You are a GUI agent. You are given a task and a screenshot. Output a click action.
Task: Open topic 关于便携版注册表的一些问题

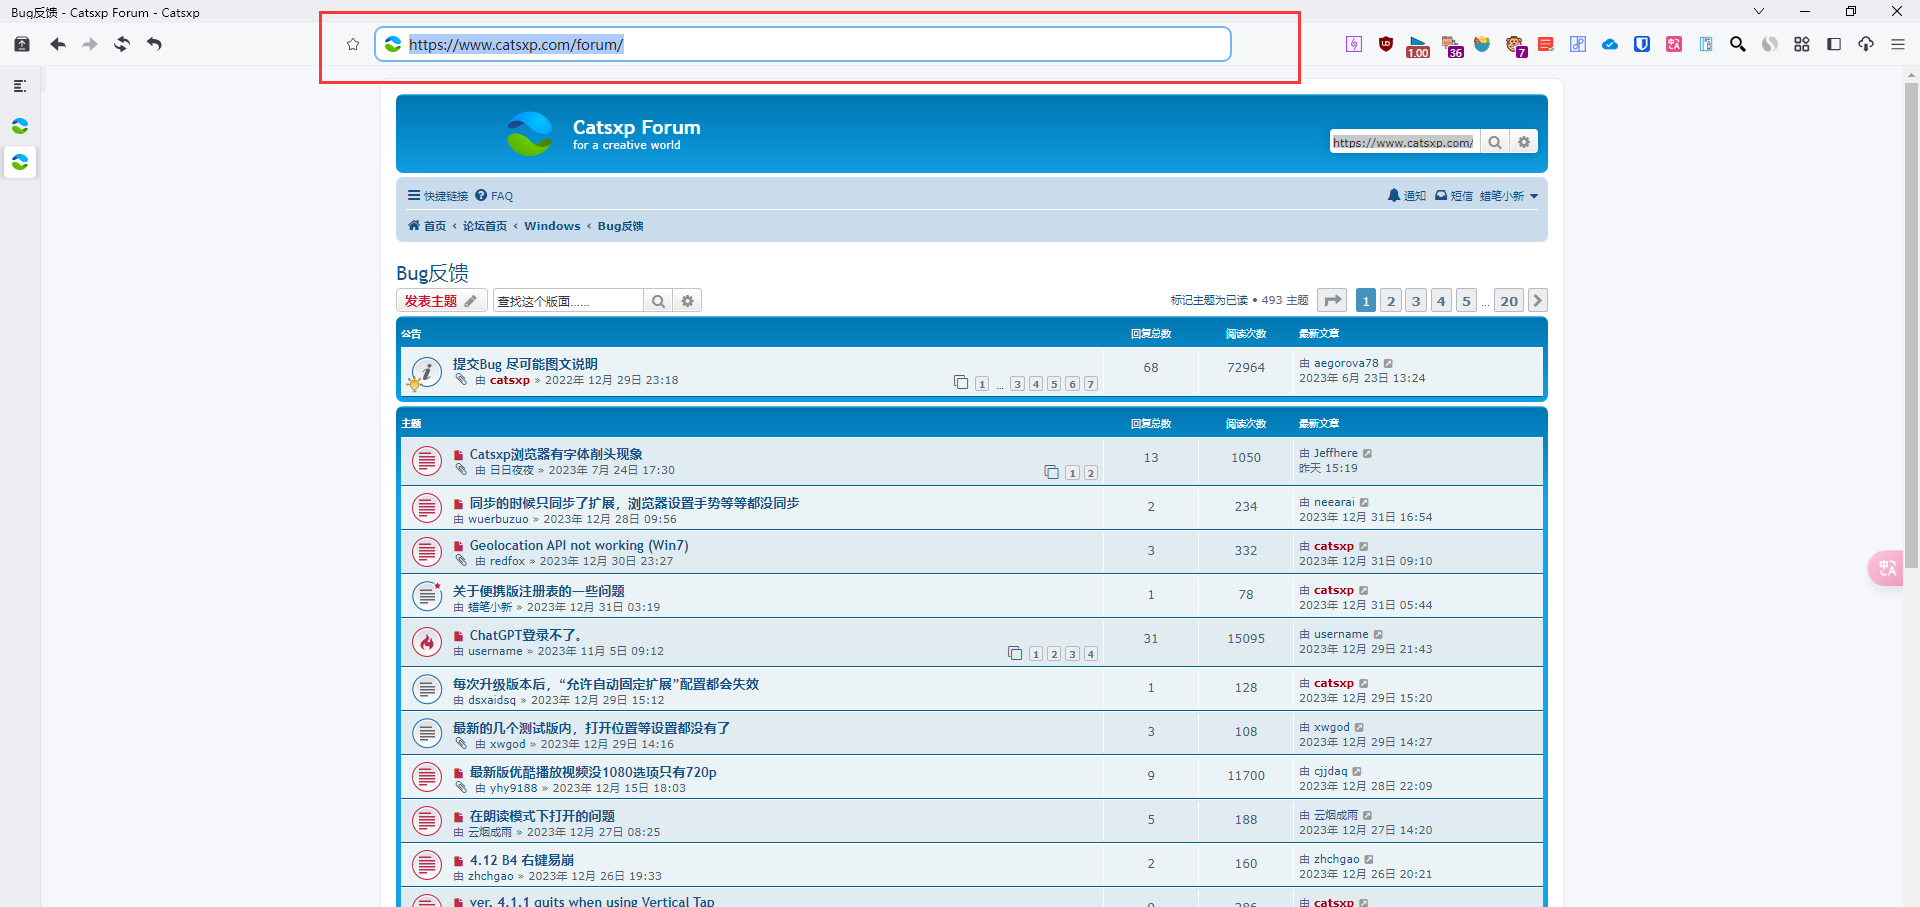tap(539, 591)
